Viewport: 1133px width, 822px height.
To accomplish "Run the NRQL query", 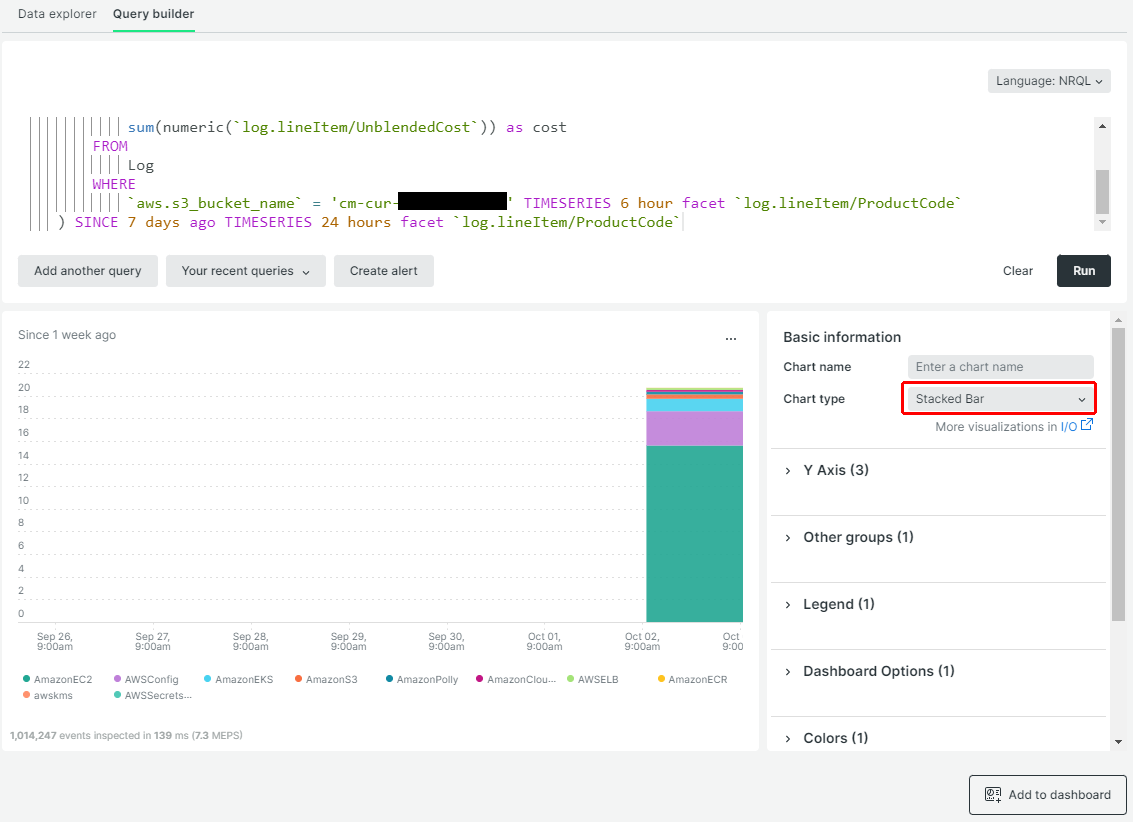I will point(1083,271).
